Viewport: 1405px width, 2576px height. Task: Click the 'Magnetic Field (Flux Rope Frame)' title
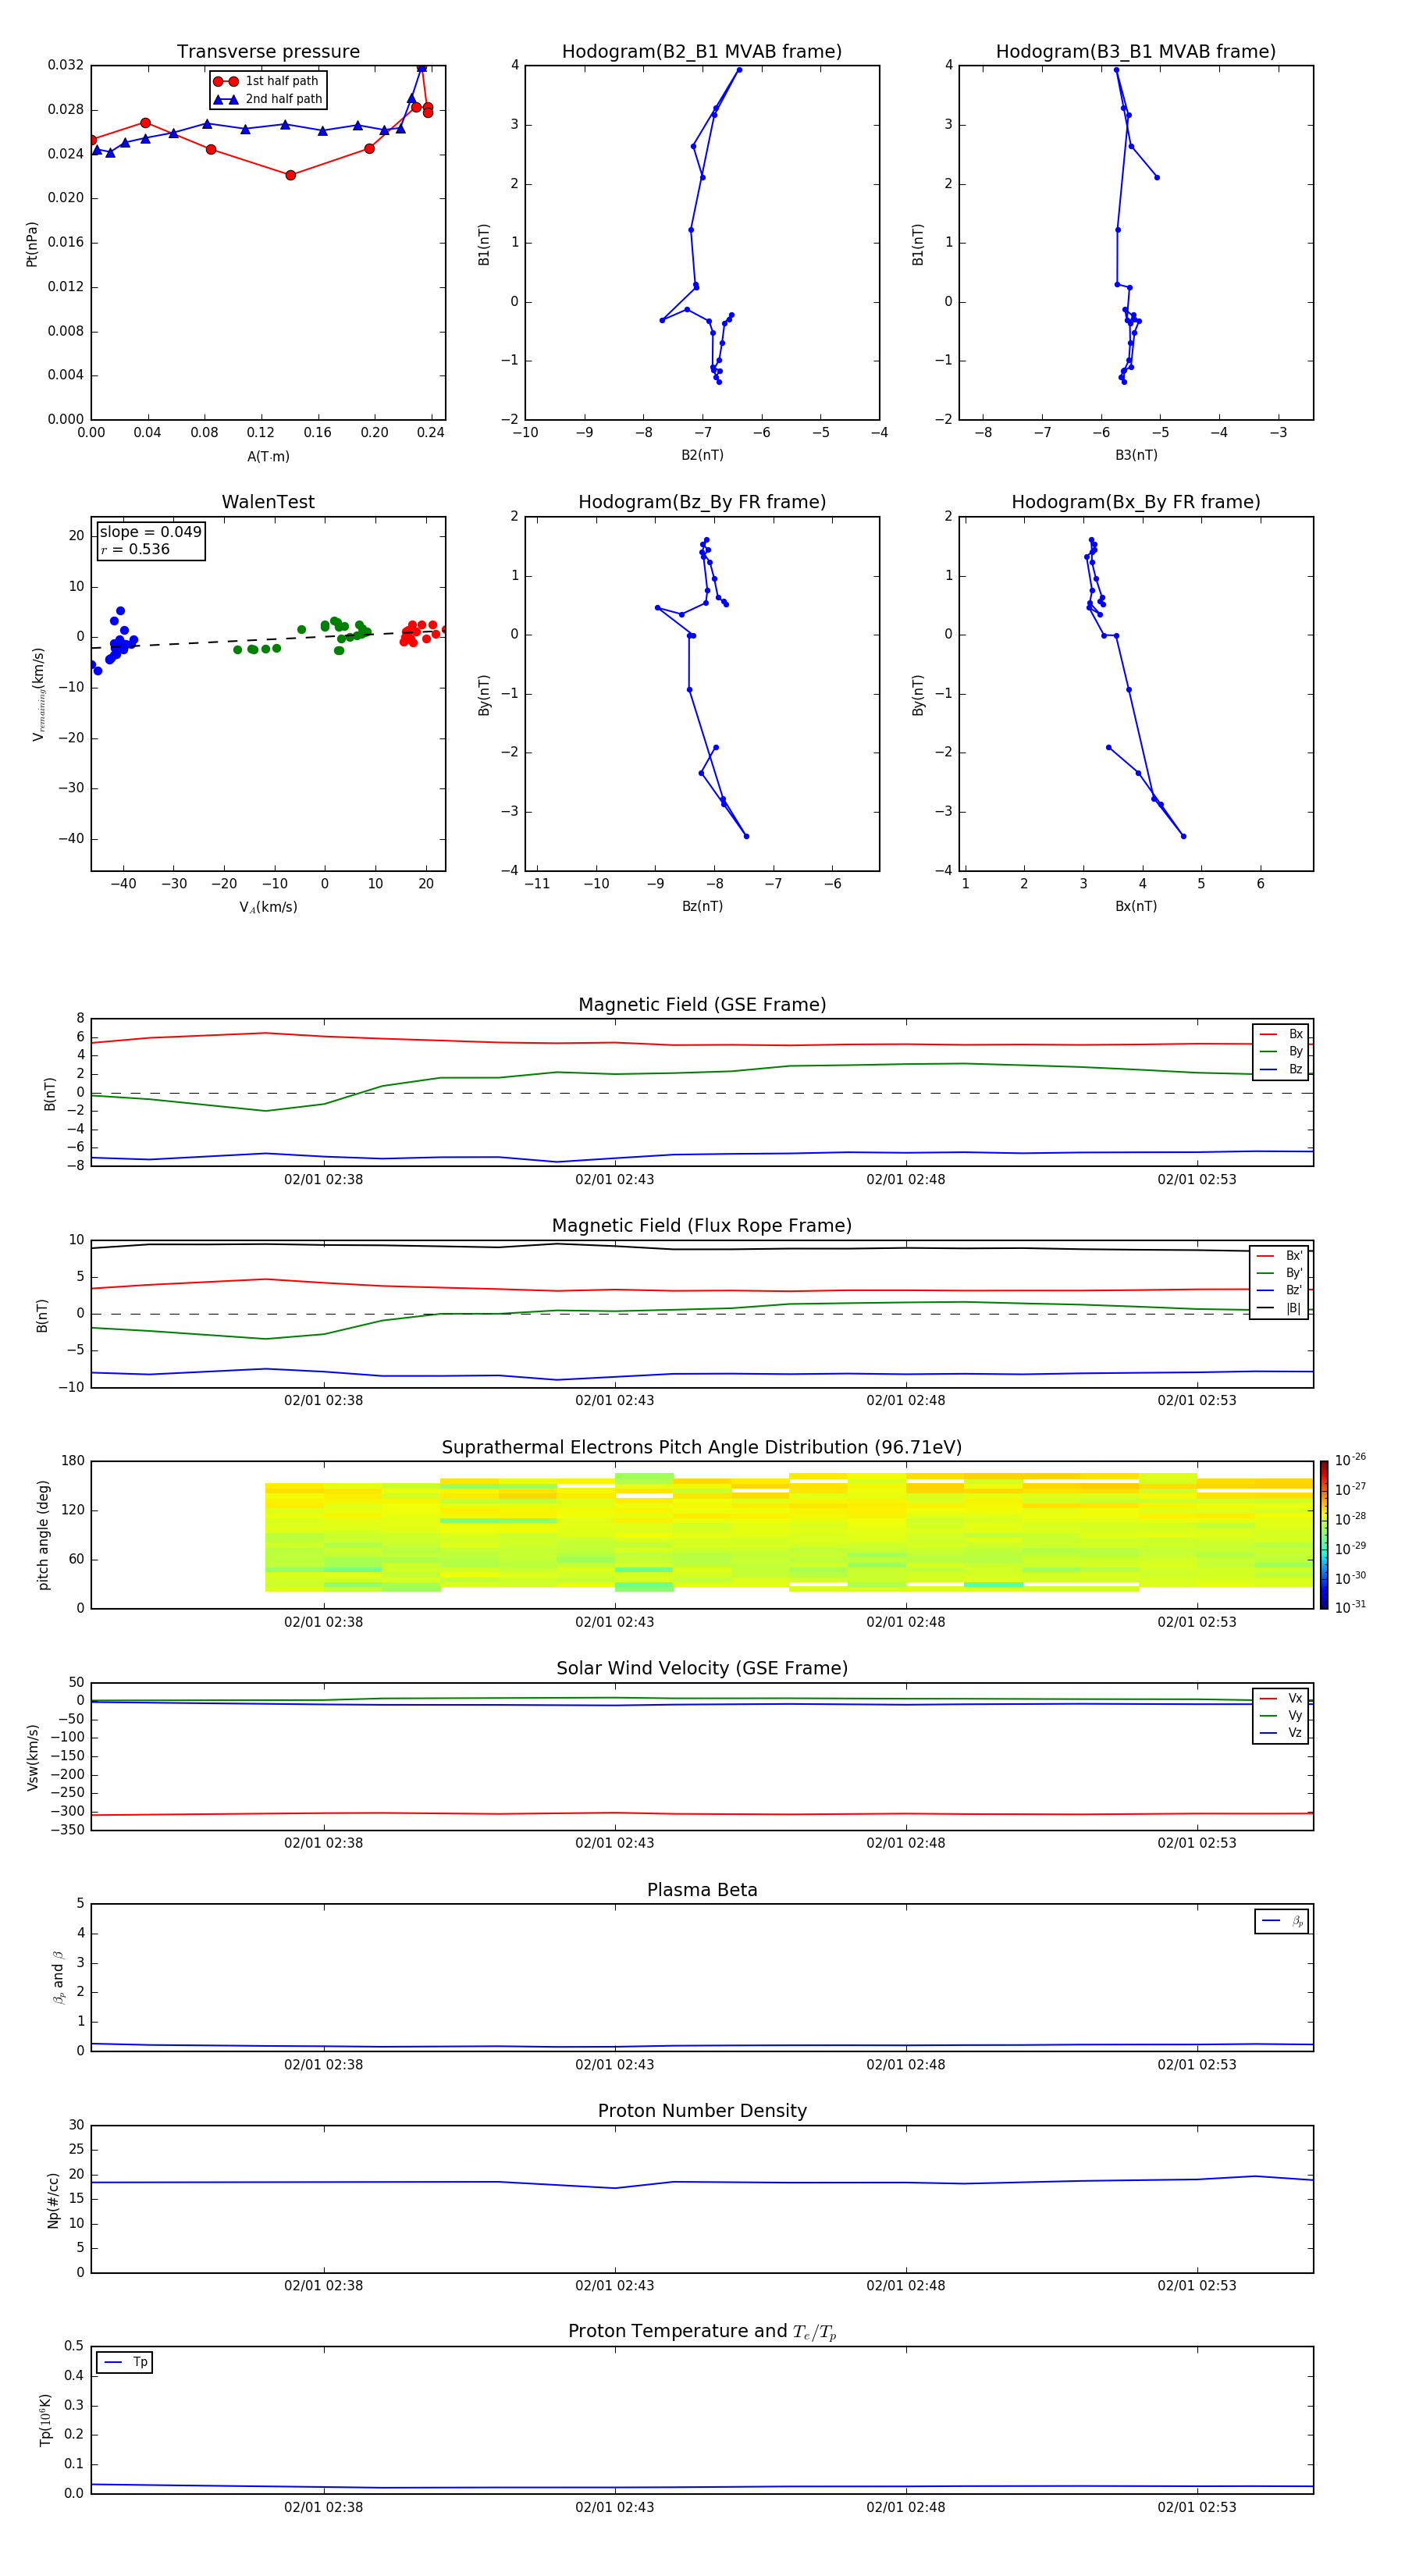pyautogui.click(x=702, y=1226)
